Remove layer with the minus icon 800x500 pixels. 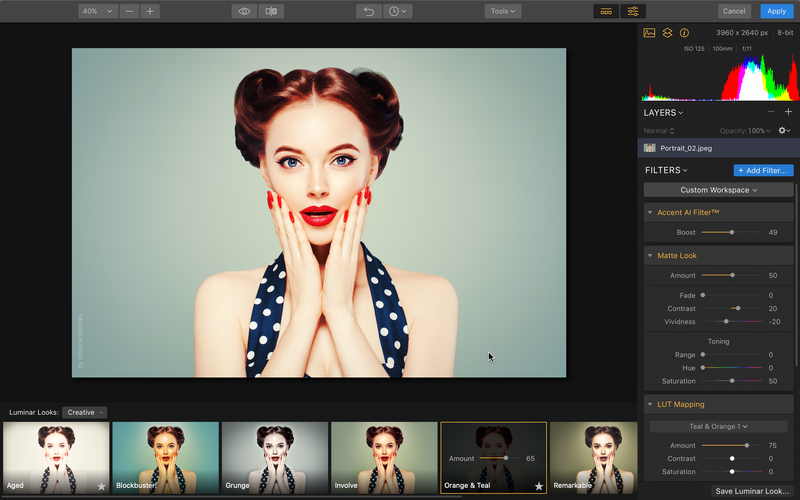click(x=771, y=112)
